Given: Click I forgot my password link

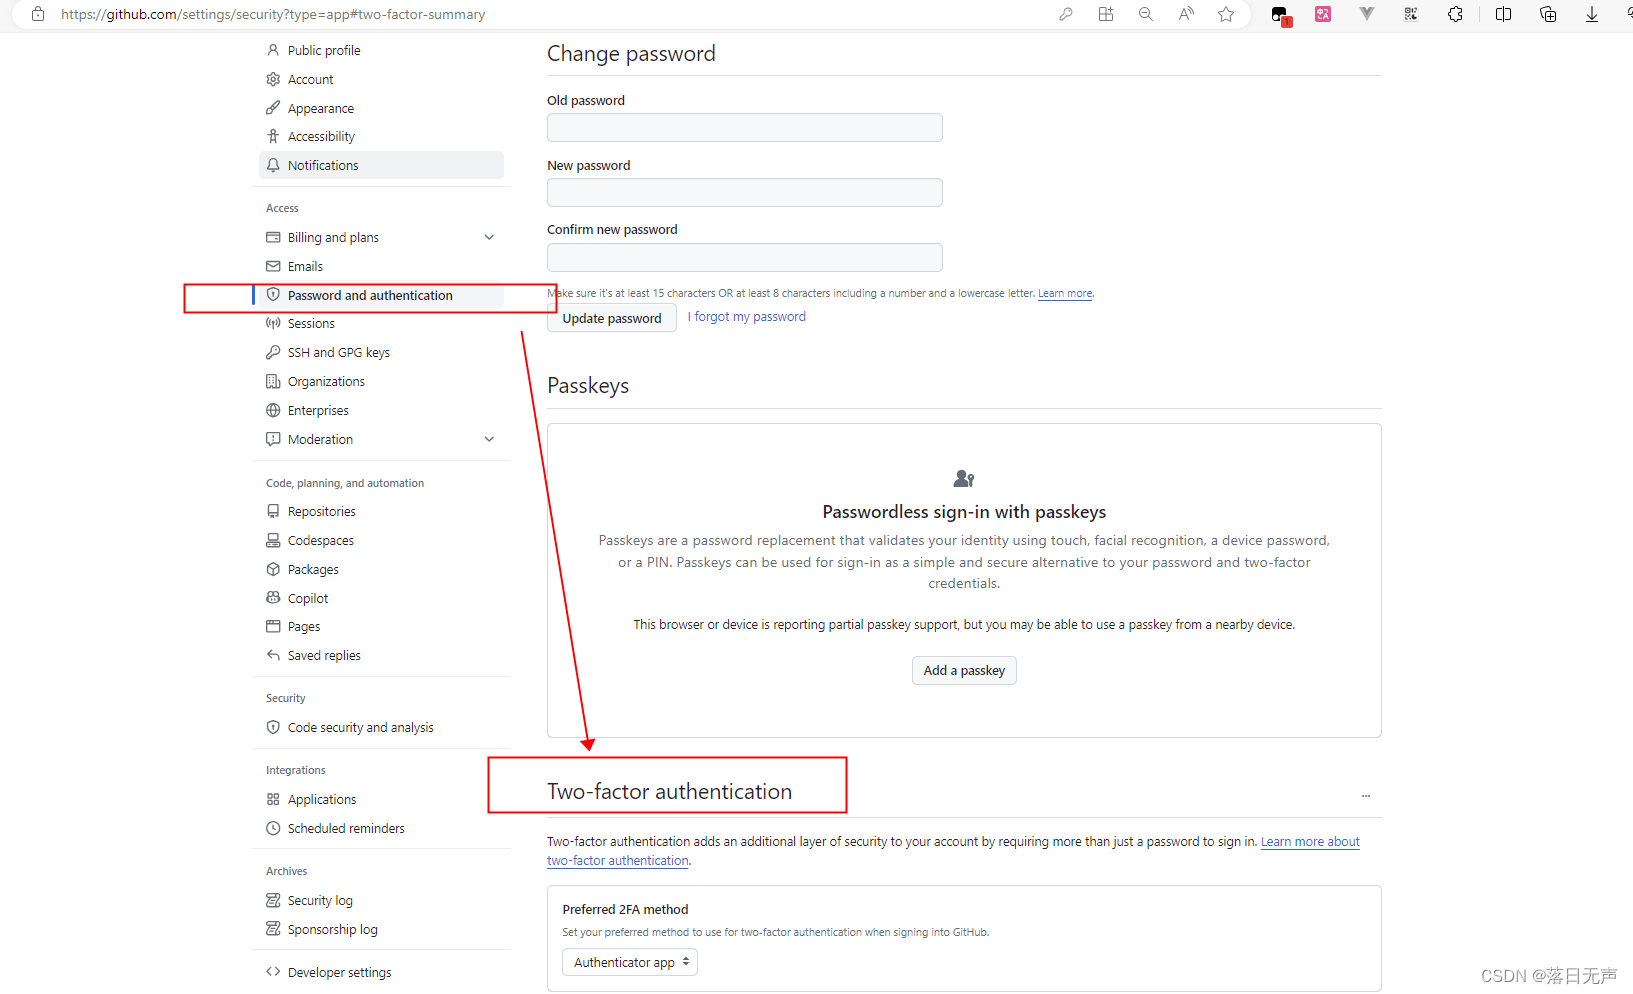Looking at the screenshot, I should pos(746,316).
